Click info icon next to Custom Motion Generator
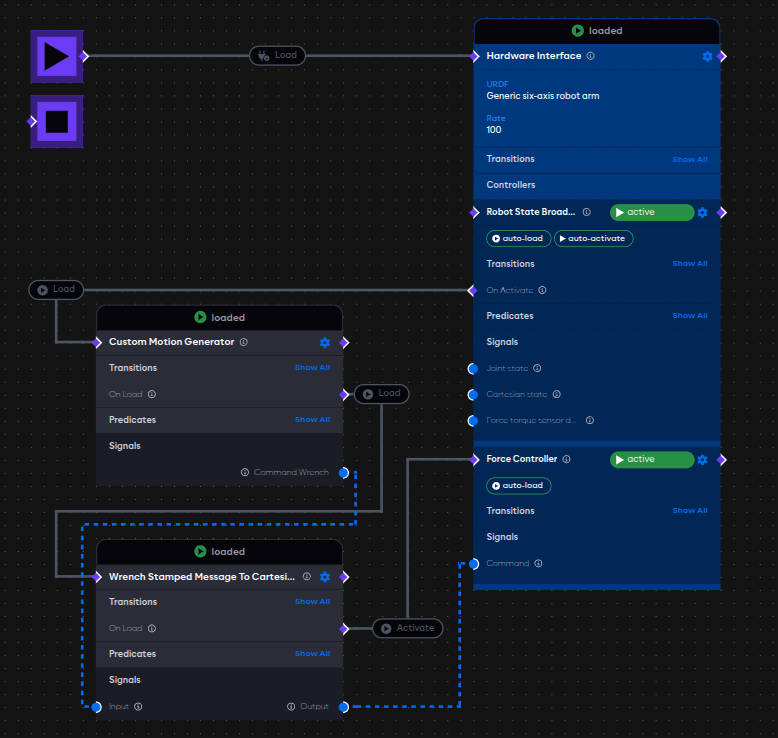Viewport: 778px width, 738px height. click(244, 342)
